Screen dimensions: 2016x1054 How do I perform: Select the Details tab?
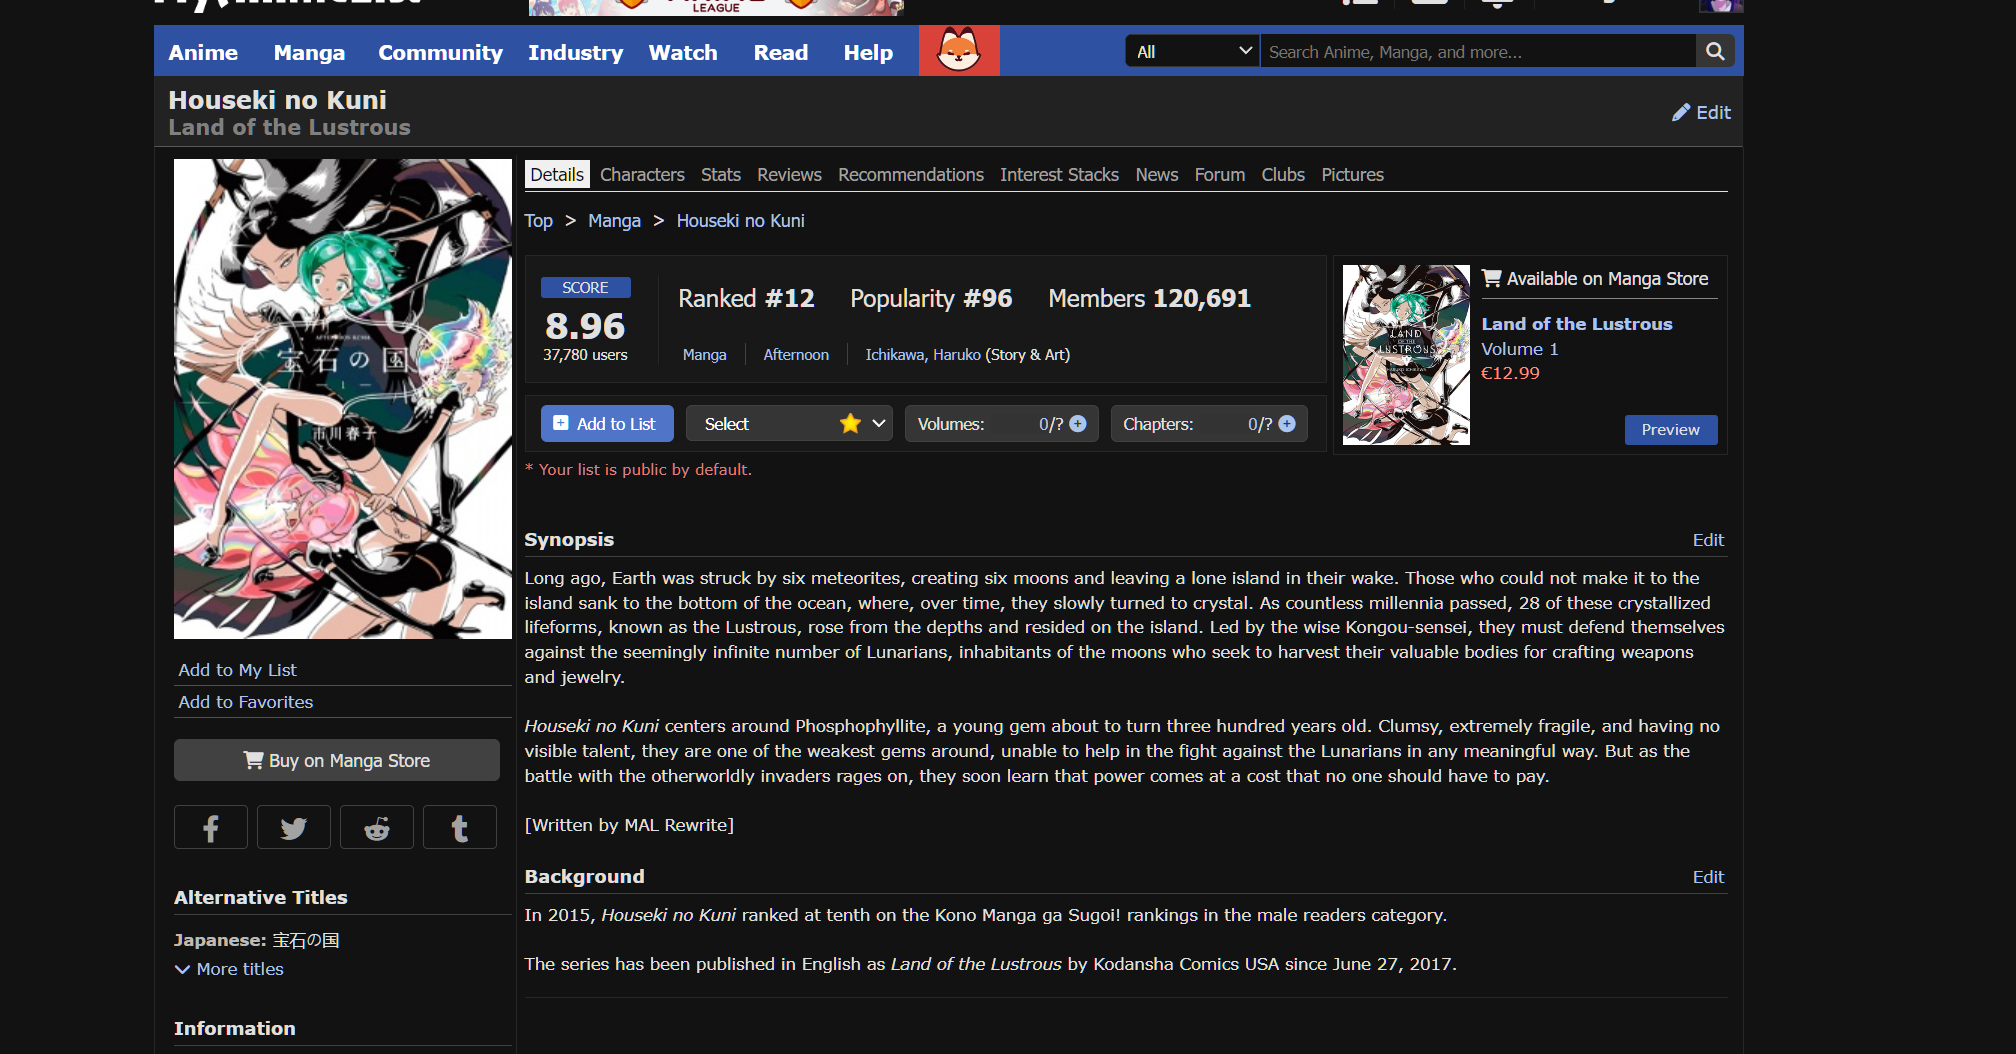(x=557, y=175)
